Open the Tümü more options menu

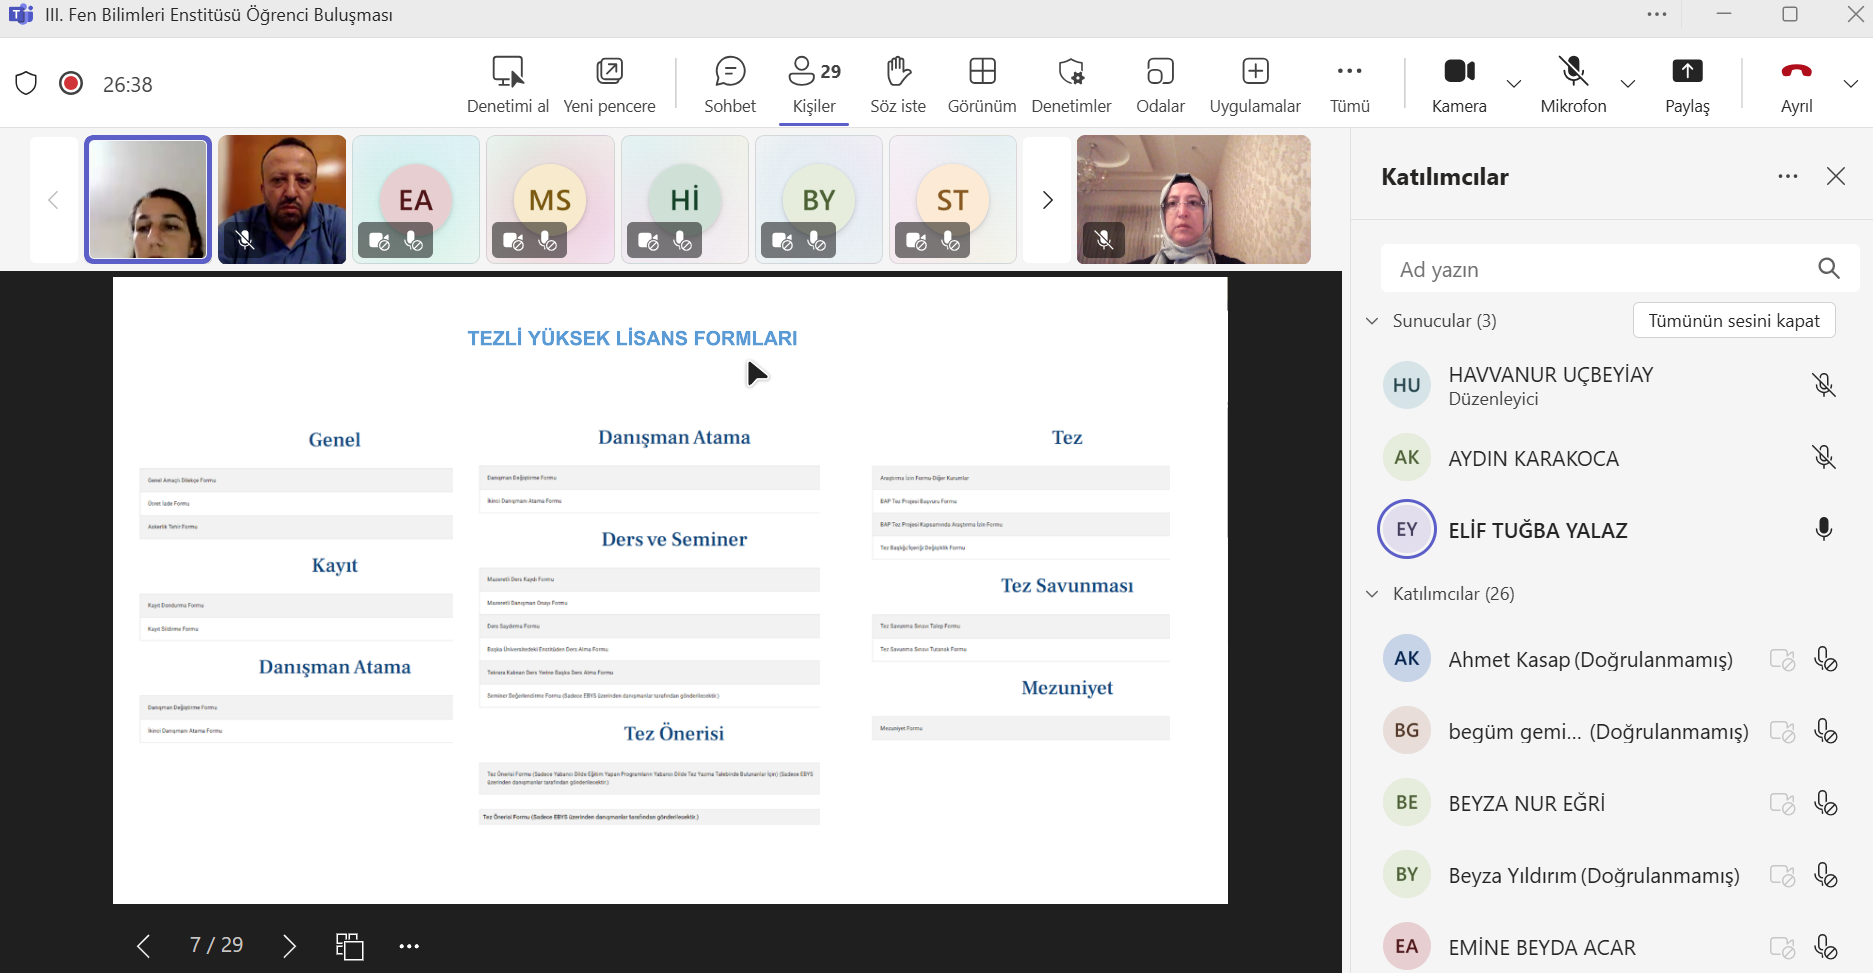coord(1349,84)
